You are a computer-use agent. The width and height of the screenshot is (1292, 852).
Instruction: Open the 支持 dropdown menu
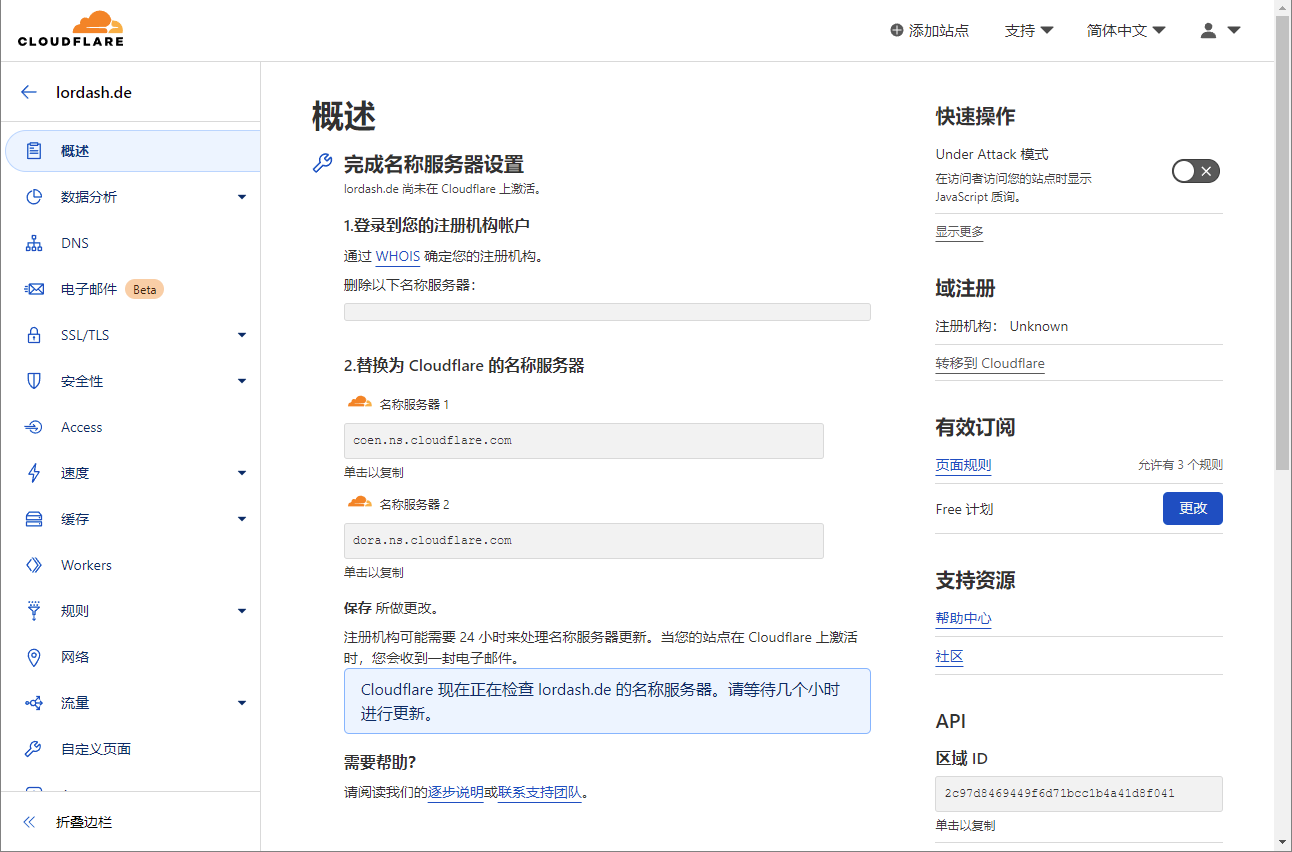[x=1029, y=30]
